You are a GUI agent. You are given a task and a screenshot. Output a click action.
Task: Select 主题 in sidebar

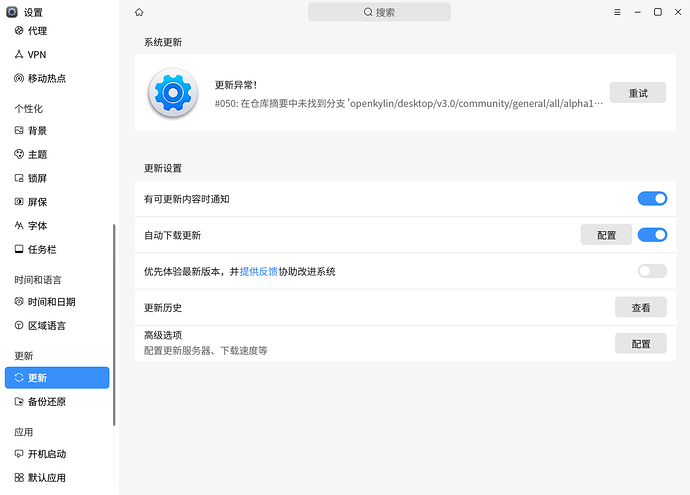(57, 154)
